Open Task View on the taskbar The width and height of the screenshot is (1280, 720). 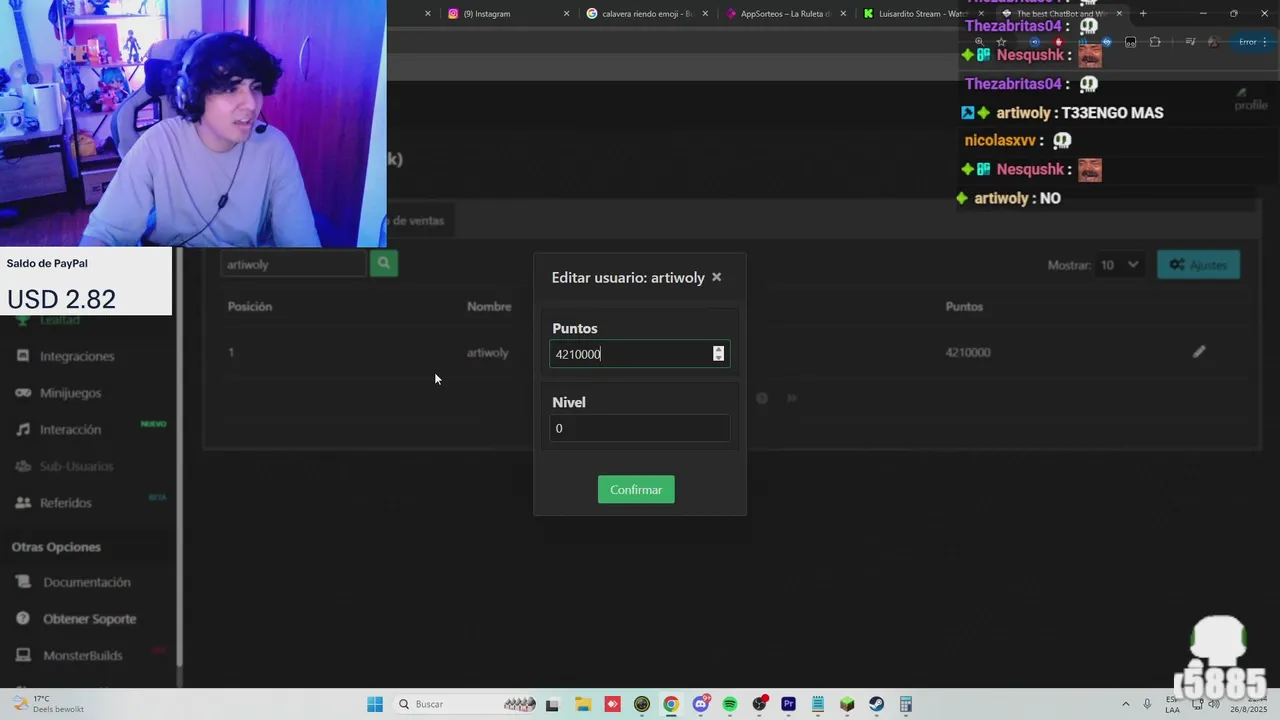[x=552, y=704]
